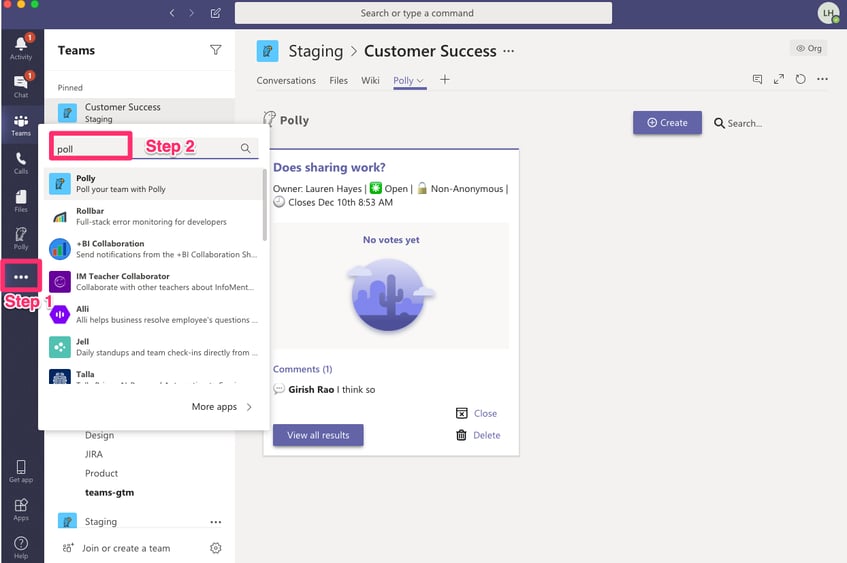Click the filter funnel icon beside Teams
The width and height of the screenshot is (847, 563).
(x=216, y=50)
